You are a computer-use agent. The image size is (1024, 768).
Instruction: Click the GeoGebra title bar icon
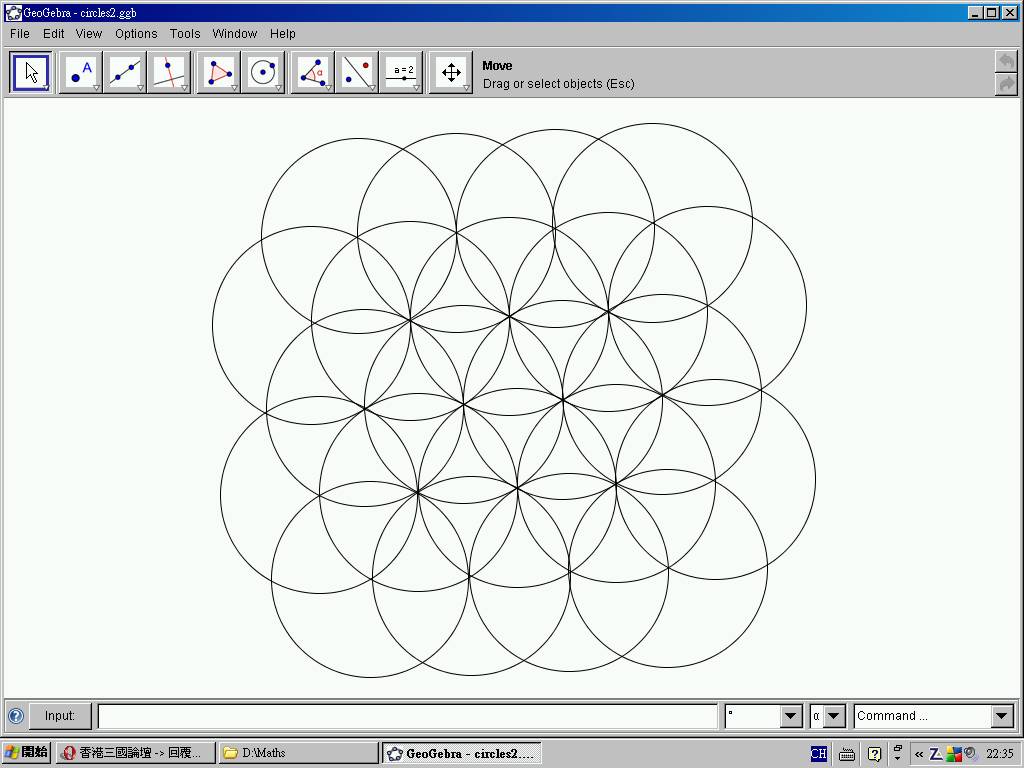point(12,12)
